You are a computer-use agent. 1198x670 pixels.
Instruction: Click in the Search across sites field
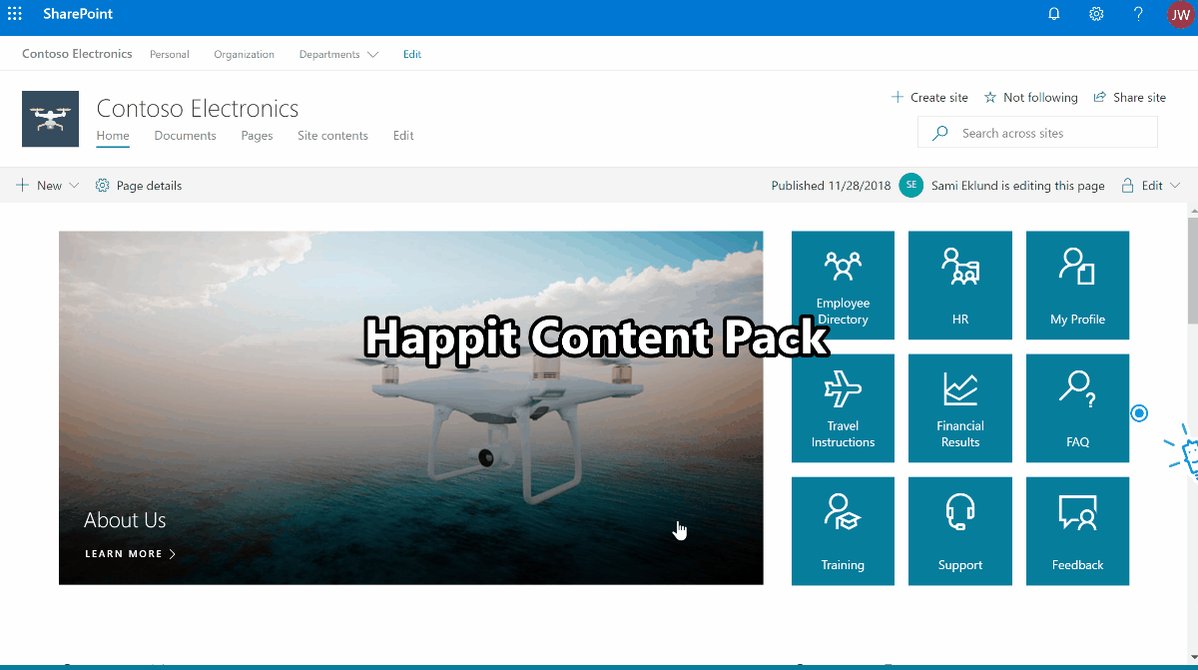pos(1038,133)
